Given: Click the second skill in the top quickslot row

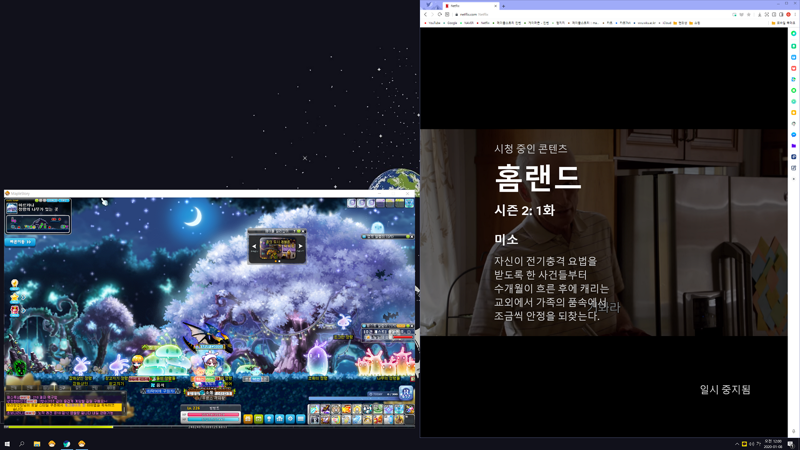Looking at the screenshot, I should click(x=326, y=409).
